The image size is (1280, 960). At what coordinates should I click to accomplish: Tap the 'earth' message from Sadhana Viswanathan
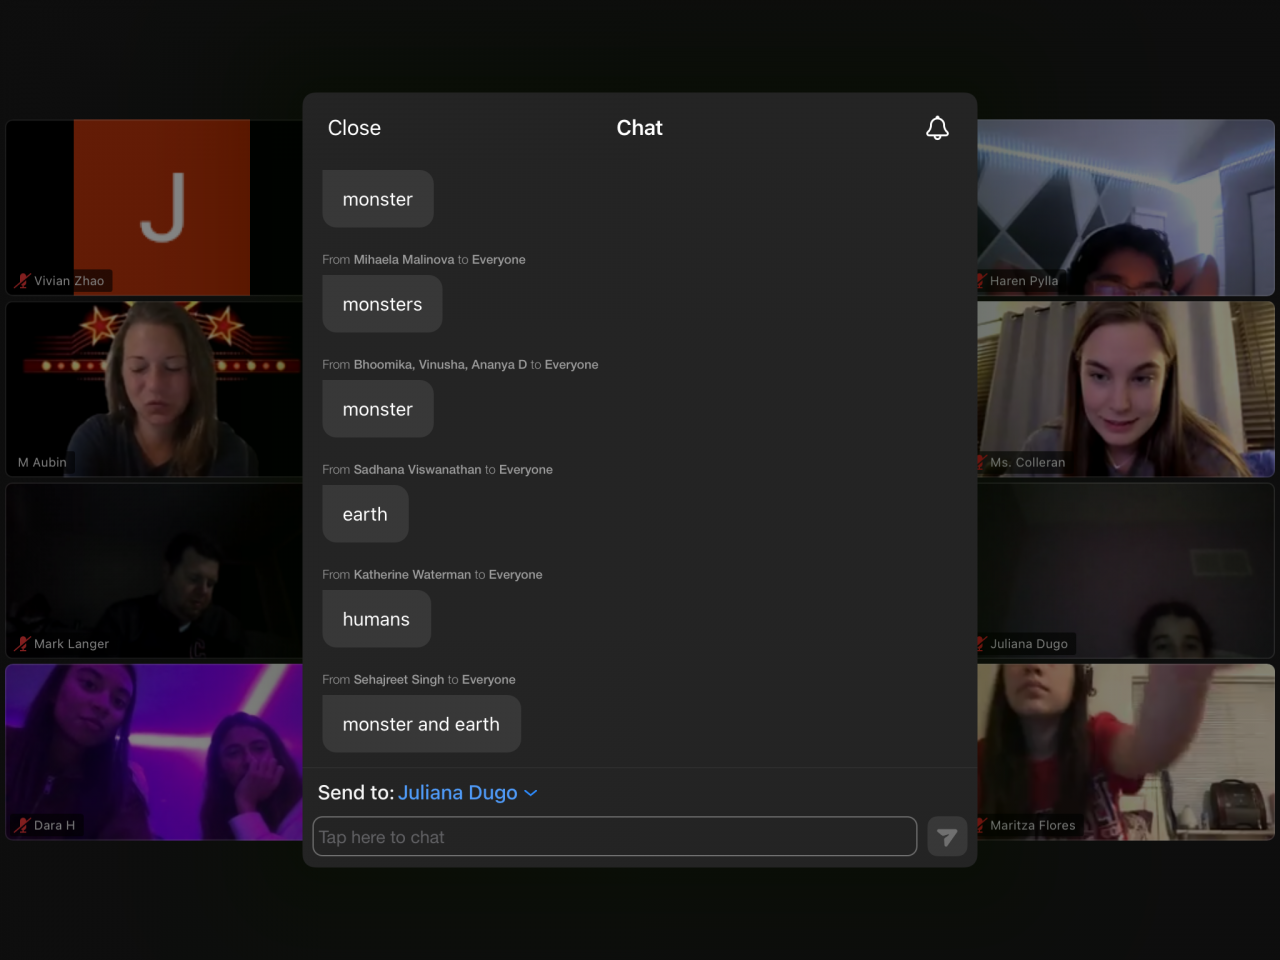[365, 514]
